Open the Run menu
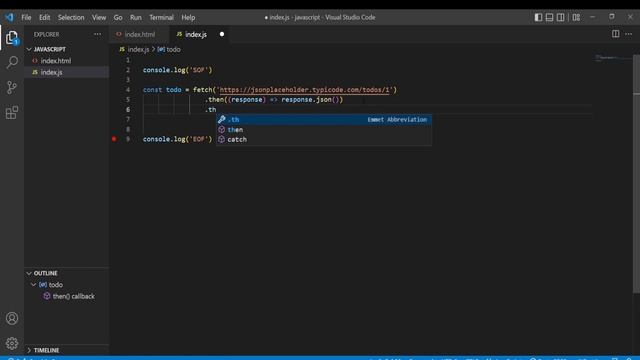Image resolution: width=640 pixels, height=360 pixels. pos(136,18)
